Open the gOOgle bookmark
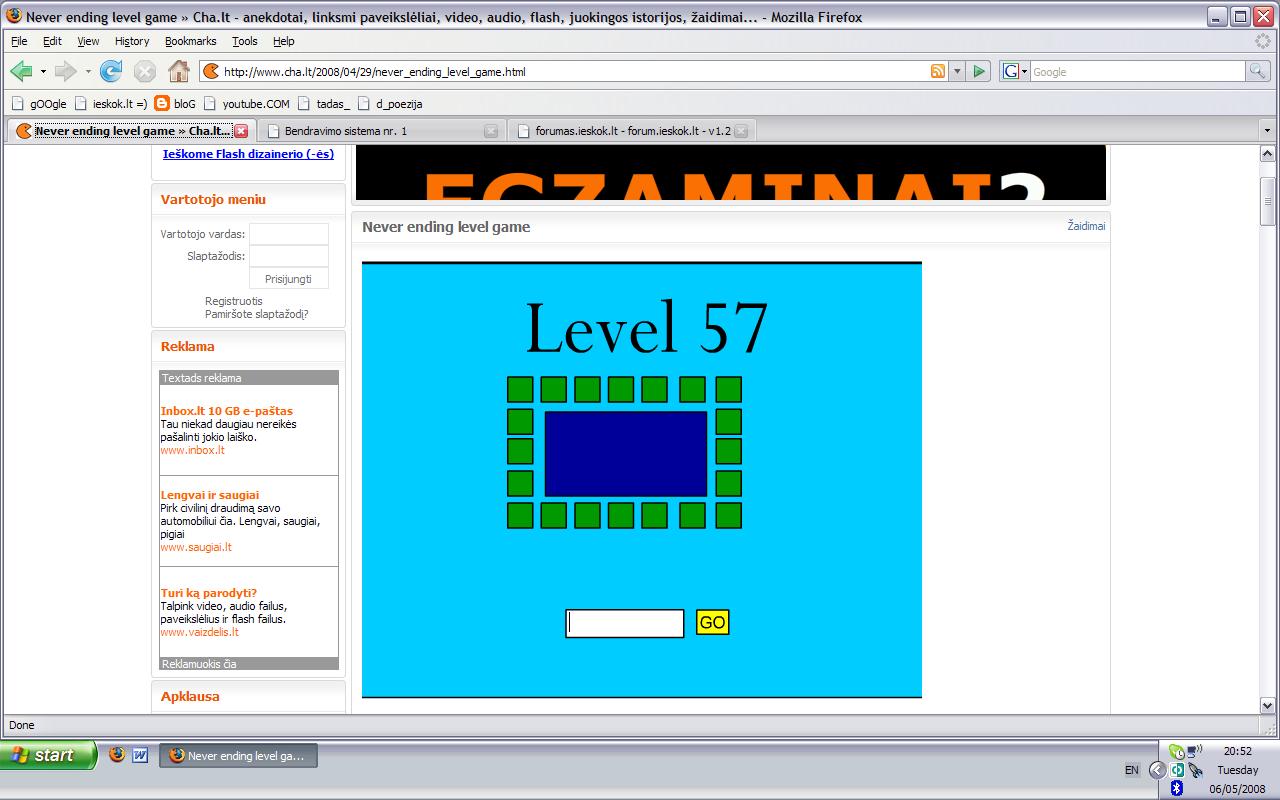The image size is (1280, 800). 39,103
